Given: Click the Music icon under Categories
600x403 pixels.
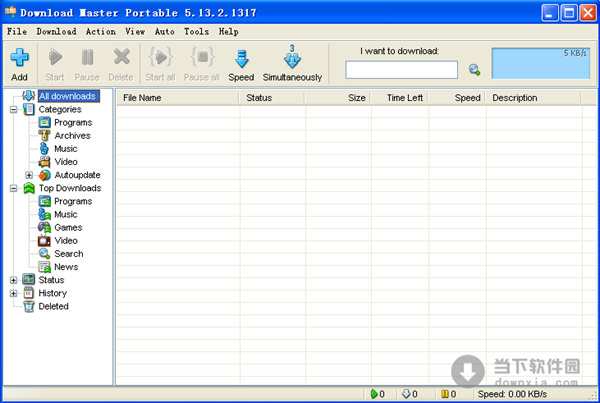Looking at the screenshot, I should 44,148.
